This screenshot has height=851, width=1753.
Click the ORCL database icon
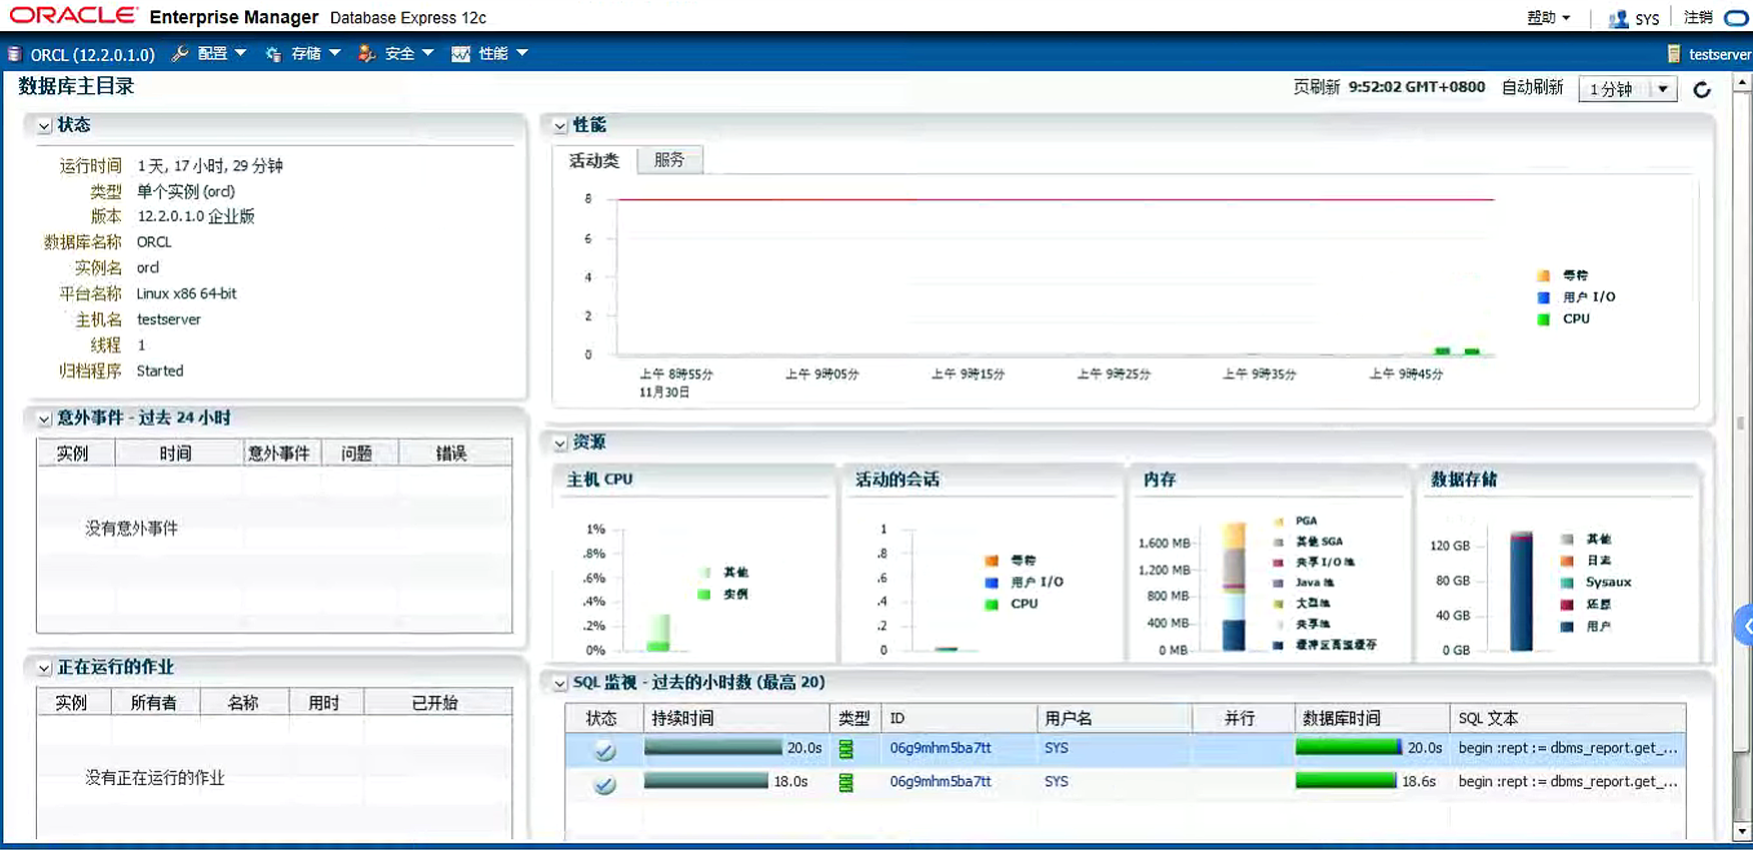[x=14, y=54]
